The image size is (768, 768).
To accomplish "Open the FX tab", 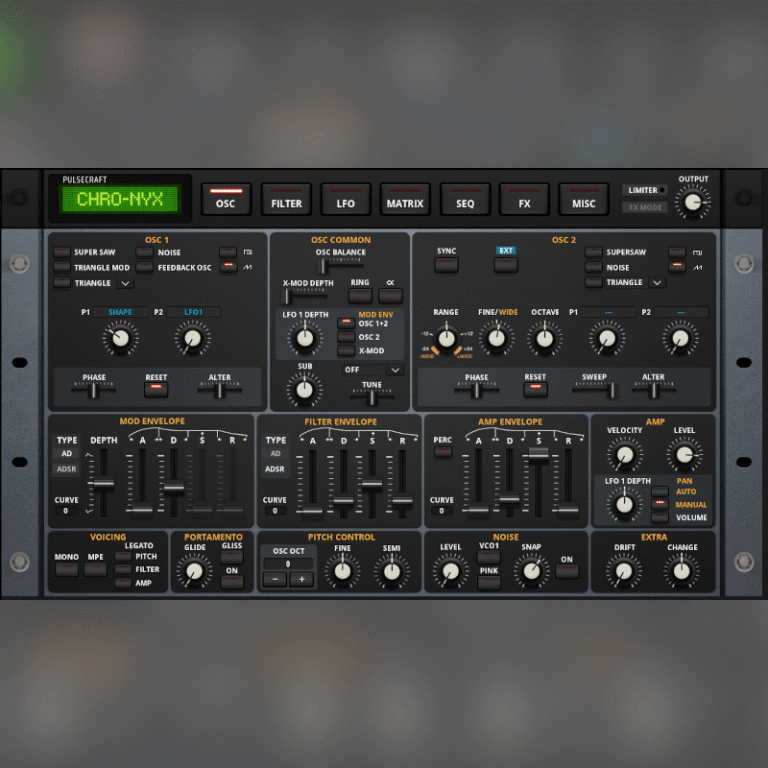I will (x=524, y=199).
